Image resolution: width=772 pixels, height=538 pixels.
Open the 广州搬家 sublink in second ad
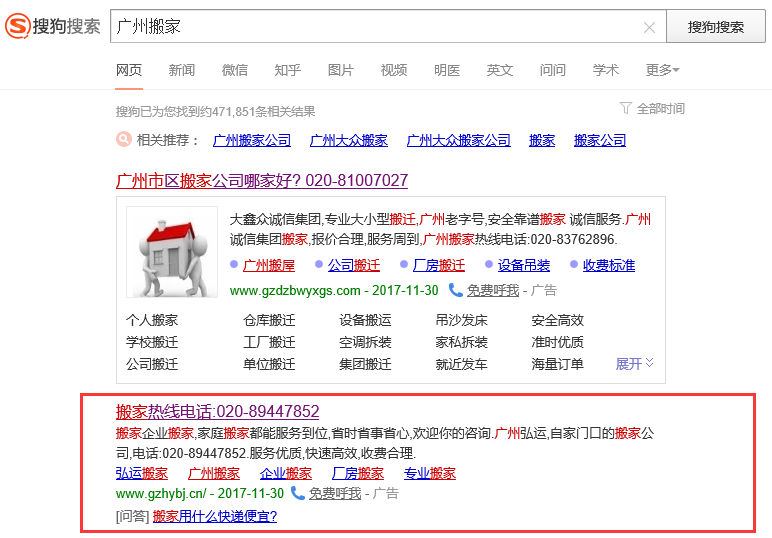214,474
